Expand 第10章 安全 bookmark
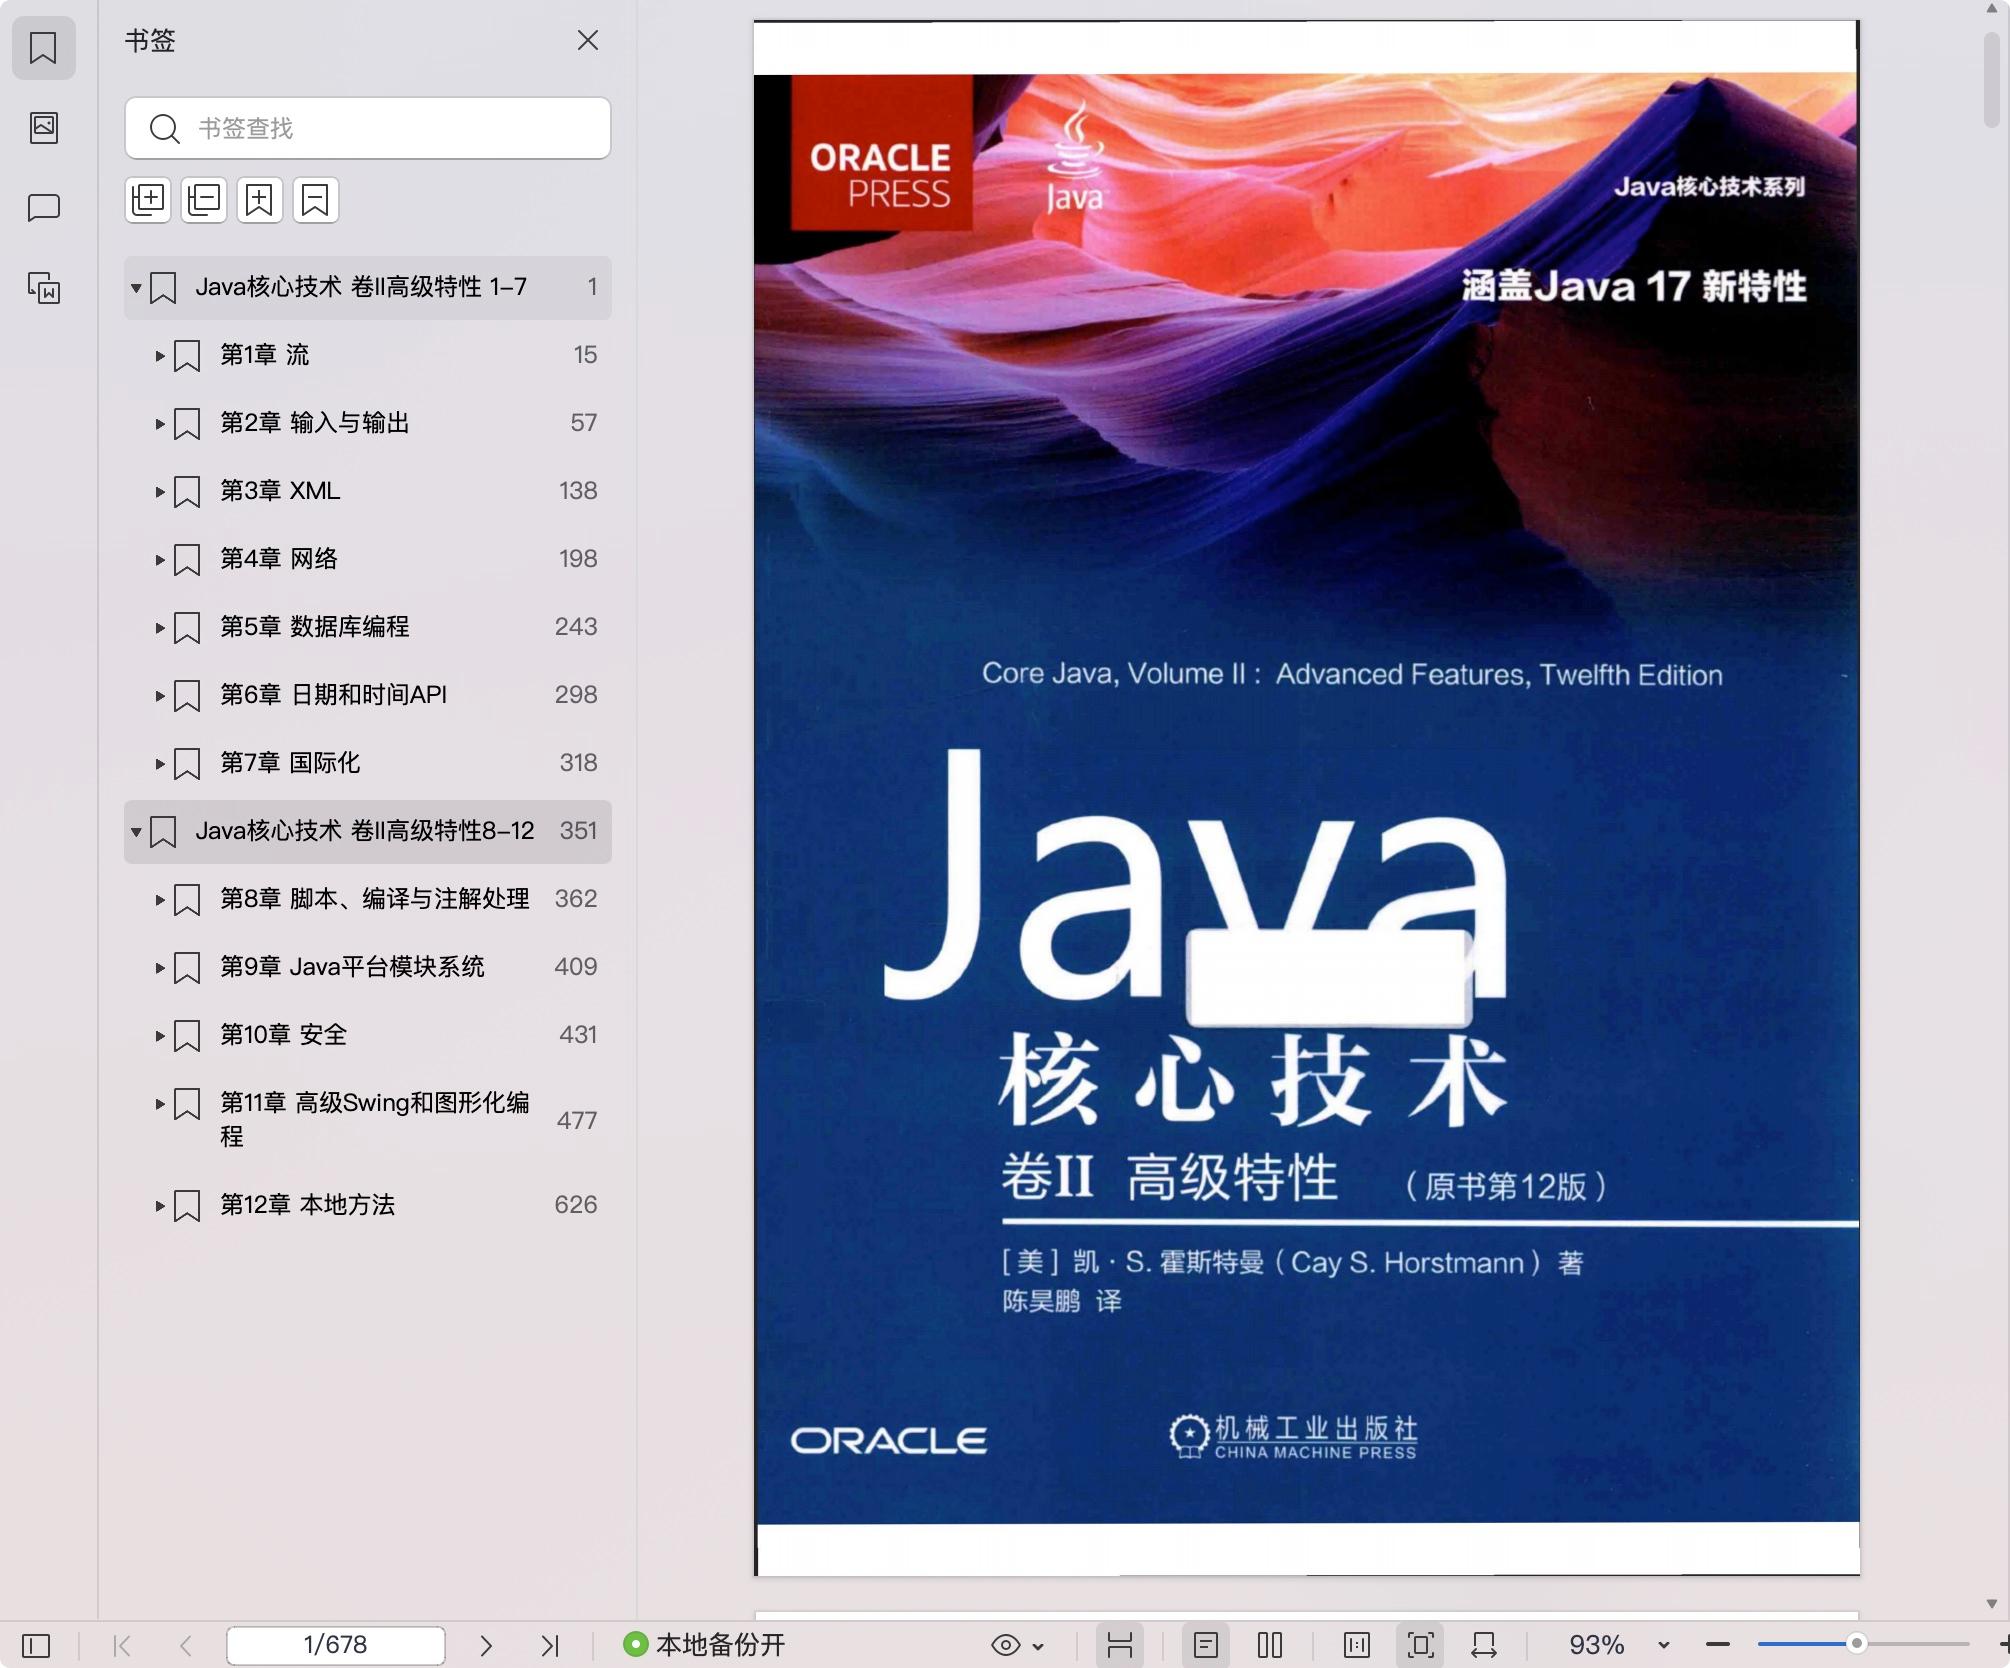This screenshot has height=1668, width=2010. (x=160, y=1035)
